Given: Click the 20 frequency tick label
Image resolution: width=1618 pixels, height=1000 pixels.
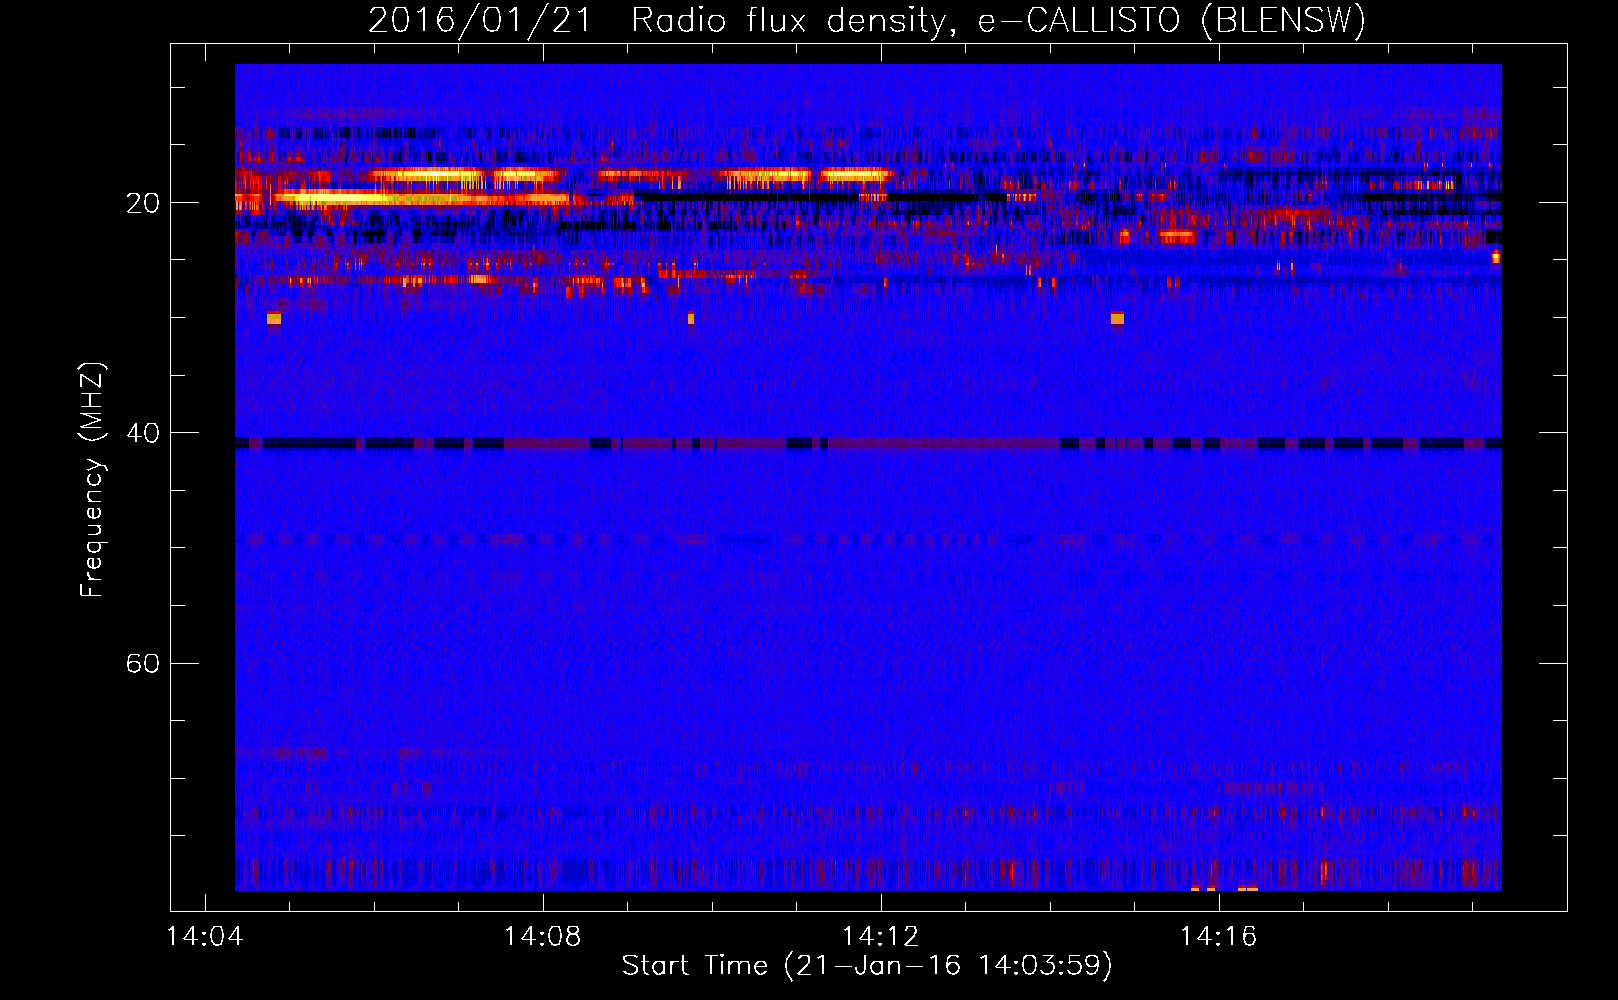Looking at the screenshot, I should 142,203.
